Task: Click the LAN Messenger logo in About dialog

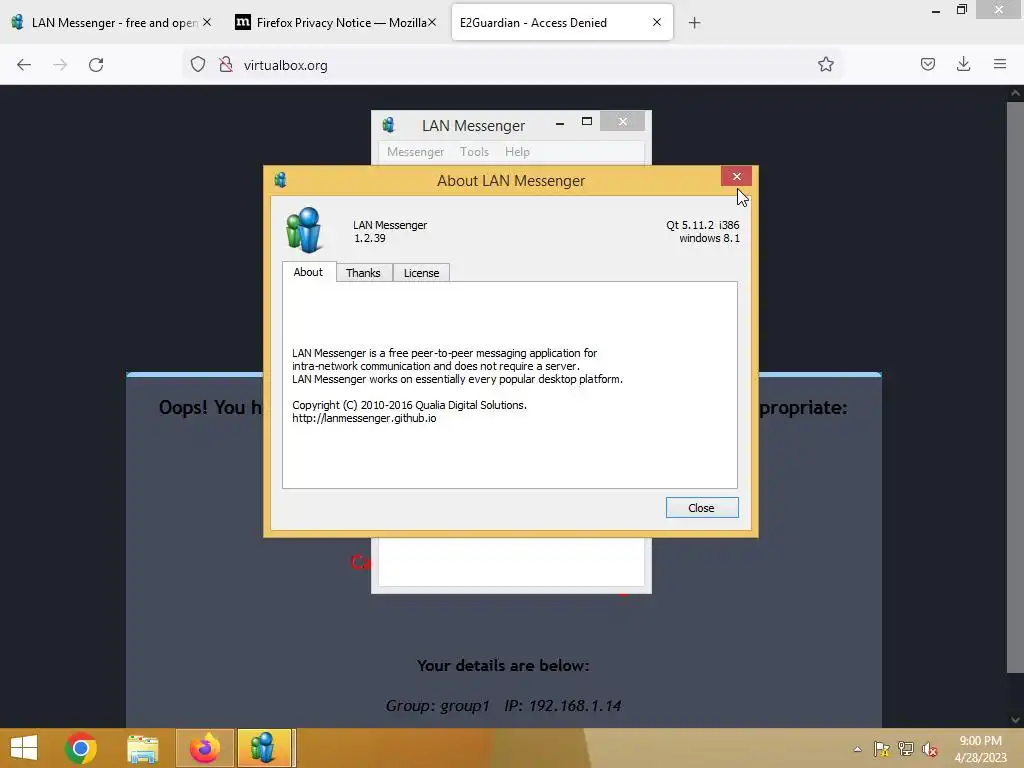Action: pyautogui.click(x=304, y=231)
